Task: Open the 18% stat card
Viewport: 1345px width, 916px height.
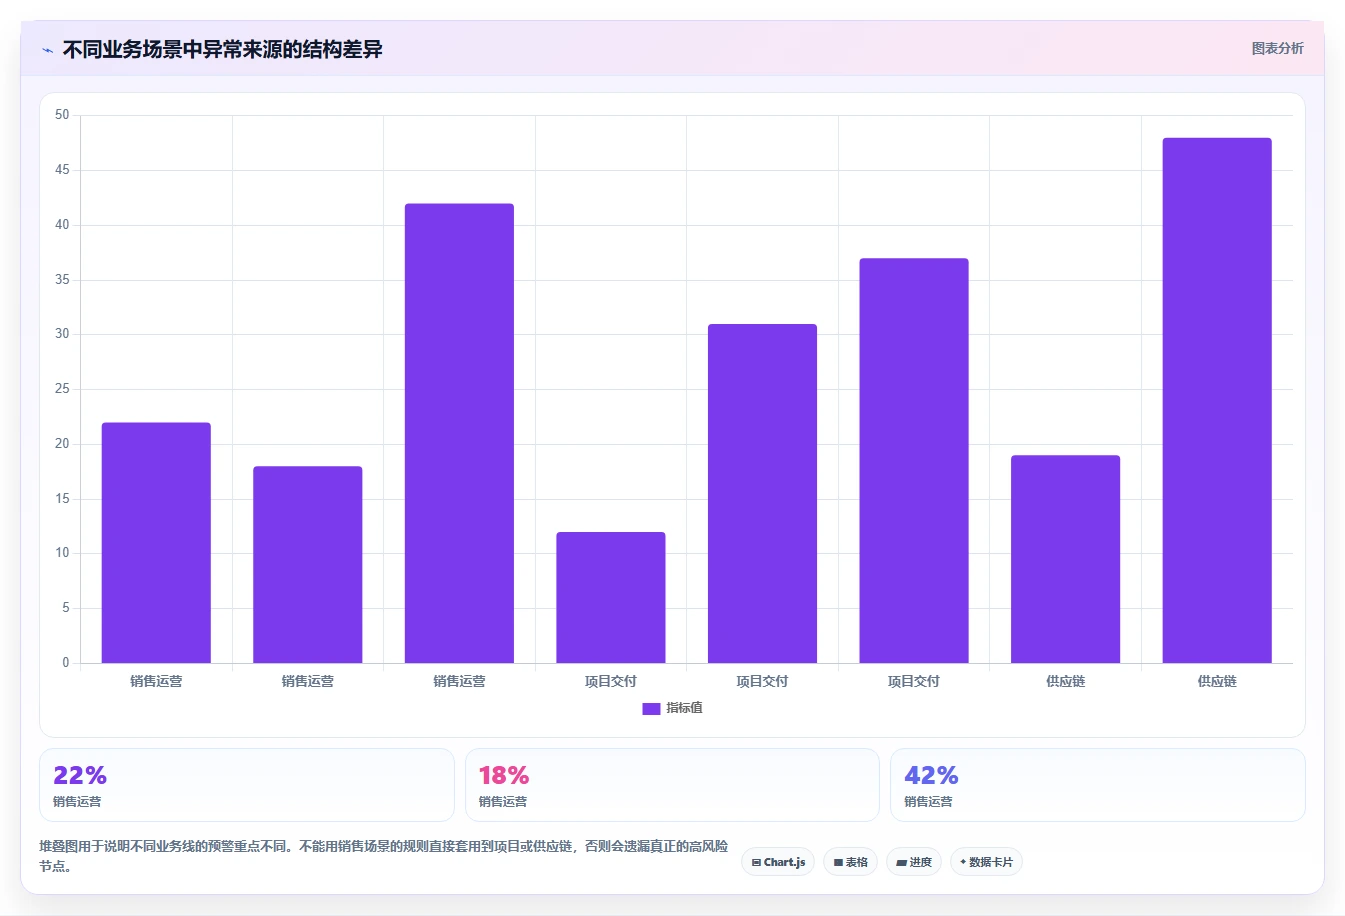Action: coord(672,785)
